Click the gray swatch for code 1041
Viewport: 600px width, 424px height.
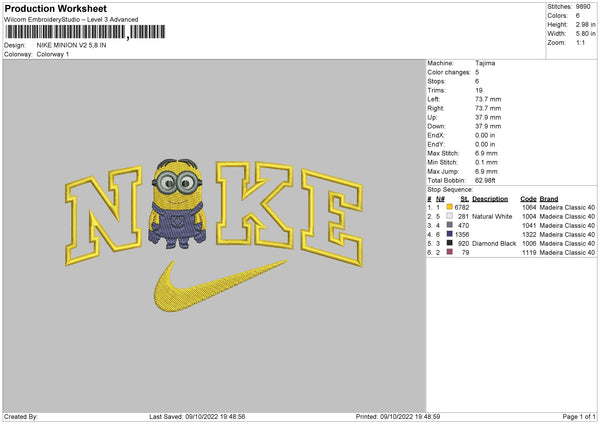[x=450, y=225]
